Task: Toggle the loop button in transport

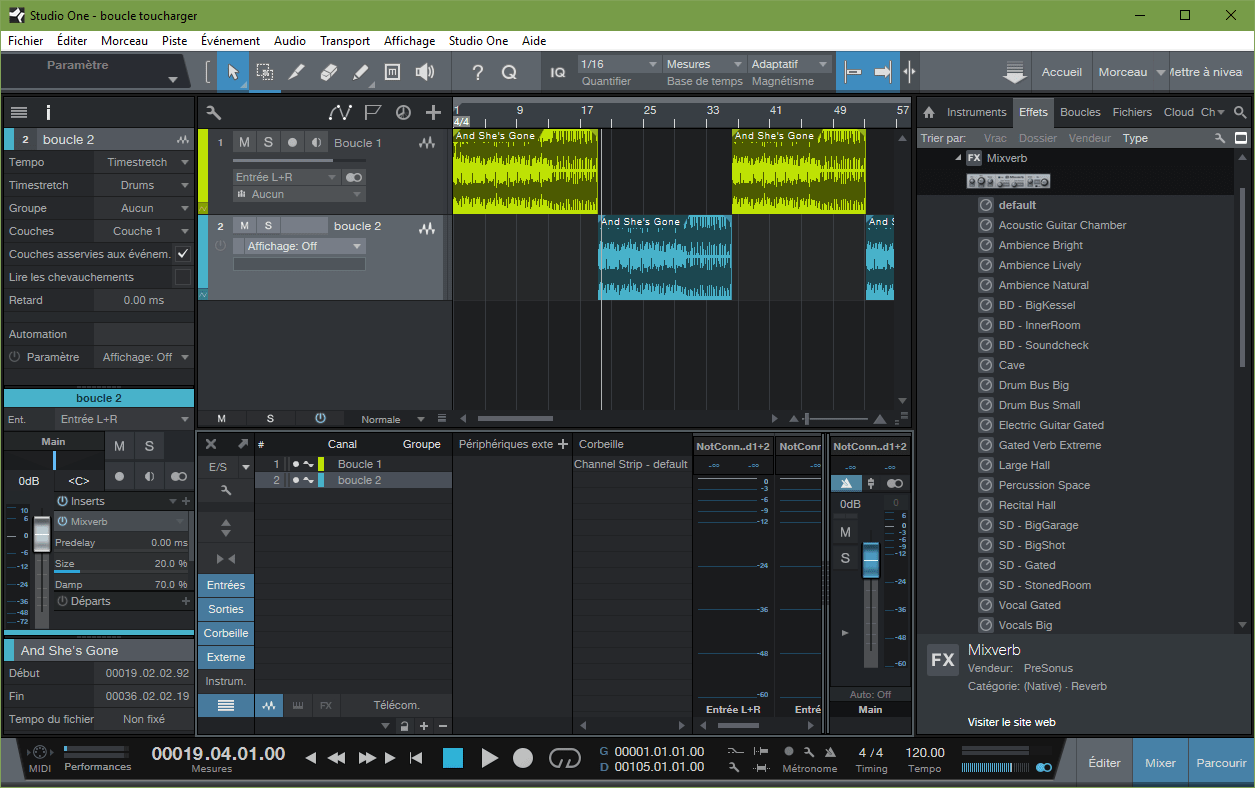Action: pyautogui.click(x=565, y=758)
